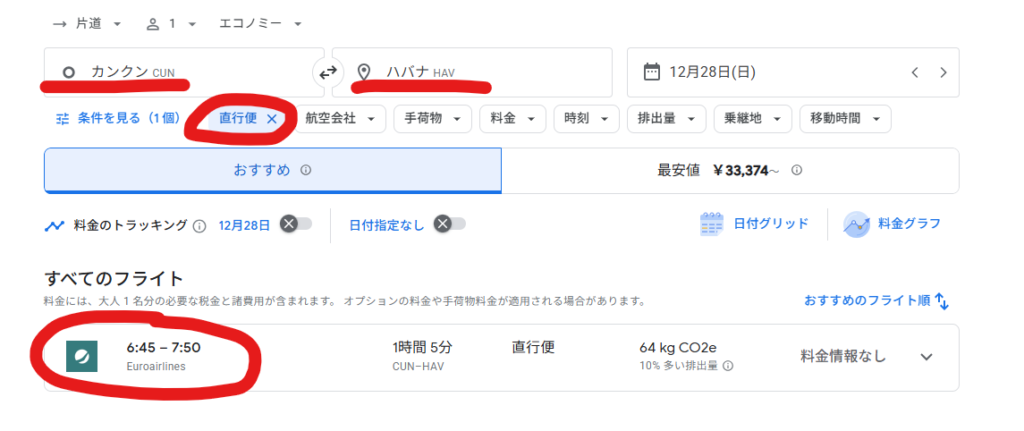Image resolution: width=1024 pixels, height=431 pixels.
Task: Click the emissions info icon near 多い排出量
Action: [x=728, y=366]
